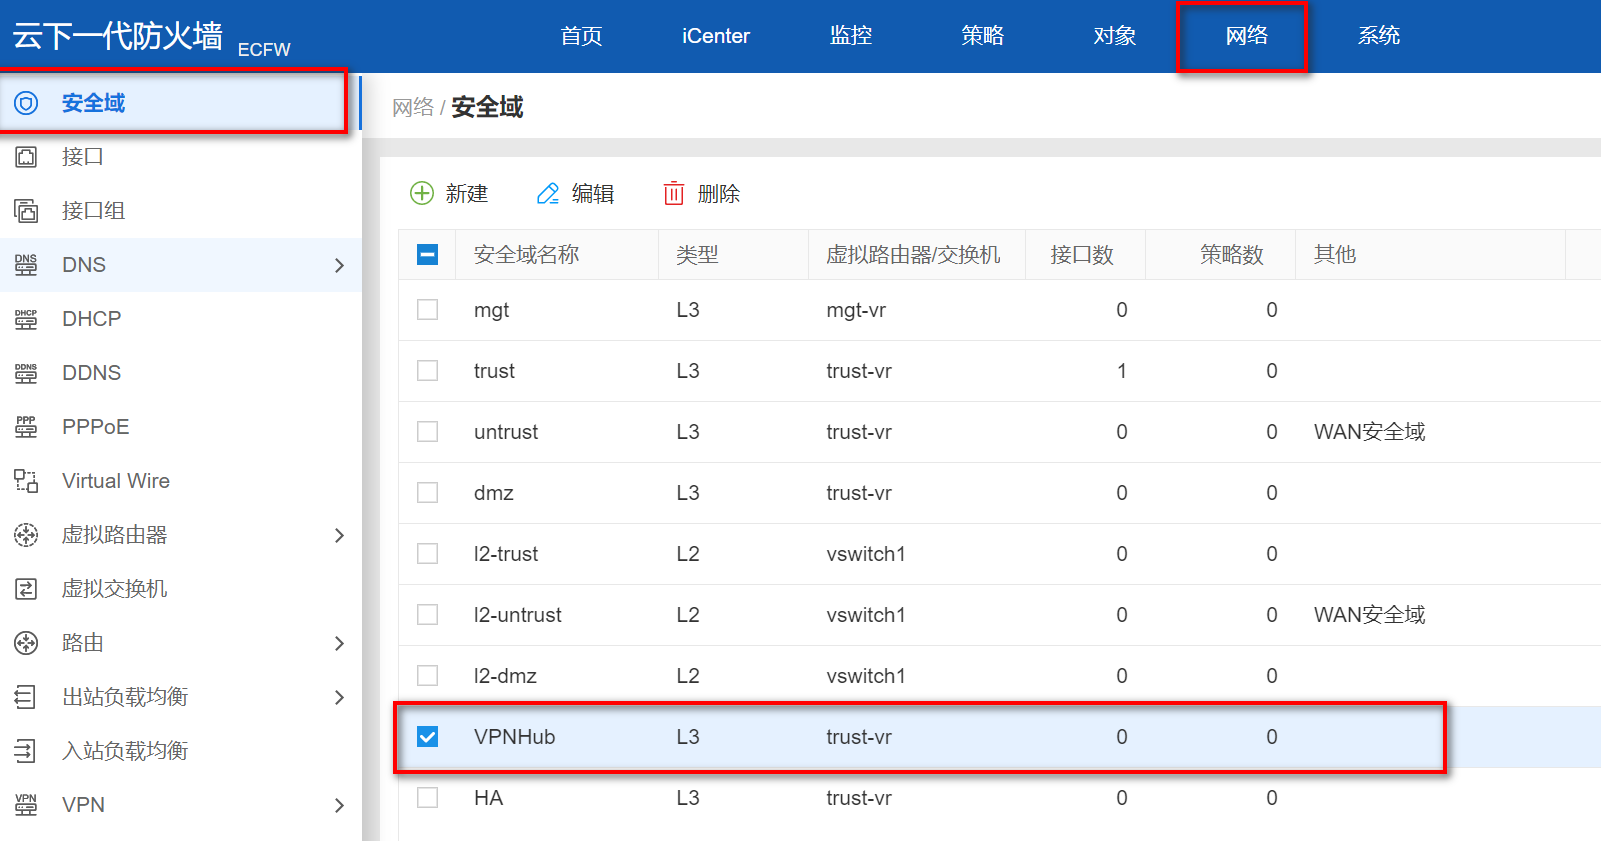Click the green plus icon for 新建
The image size is (1601, 841).
(422, 193)
